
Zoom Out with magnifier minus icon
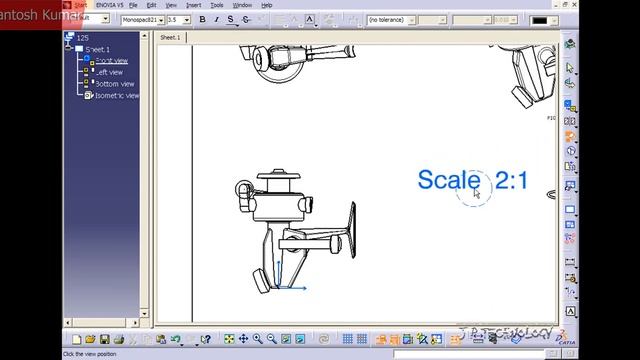pyautogui.click(x=272, y=339)
